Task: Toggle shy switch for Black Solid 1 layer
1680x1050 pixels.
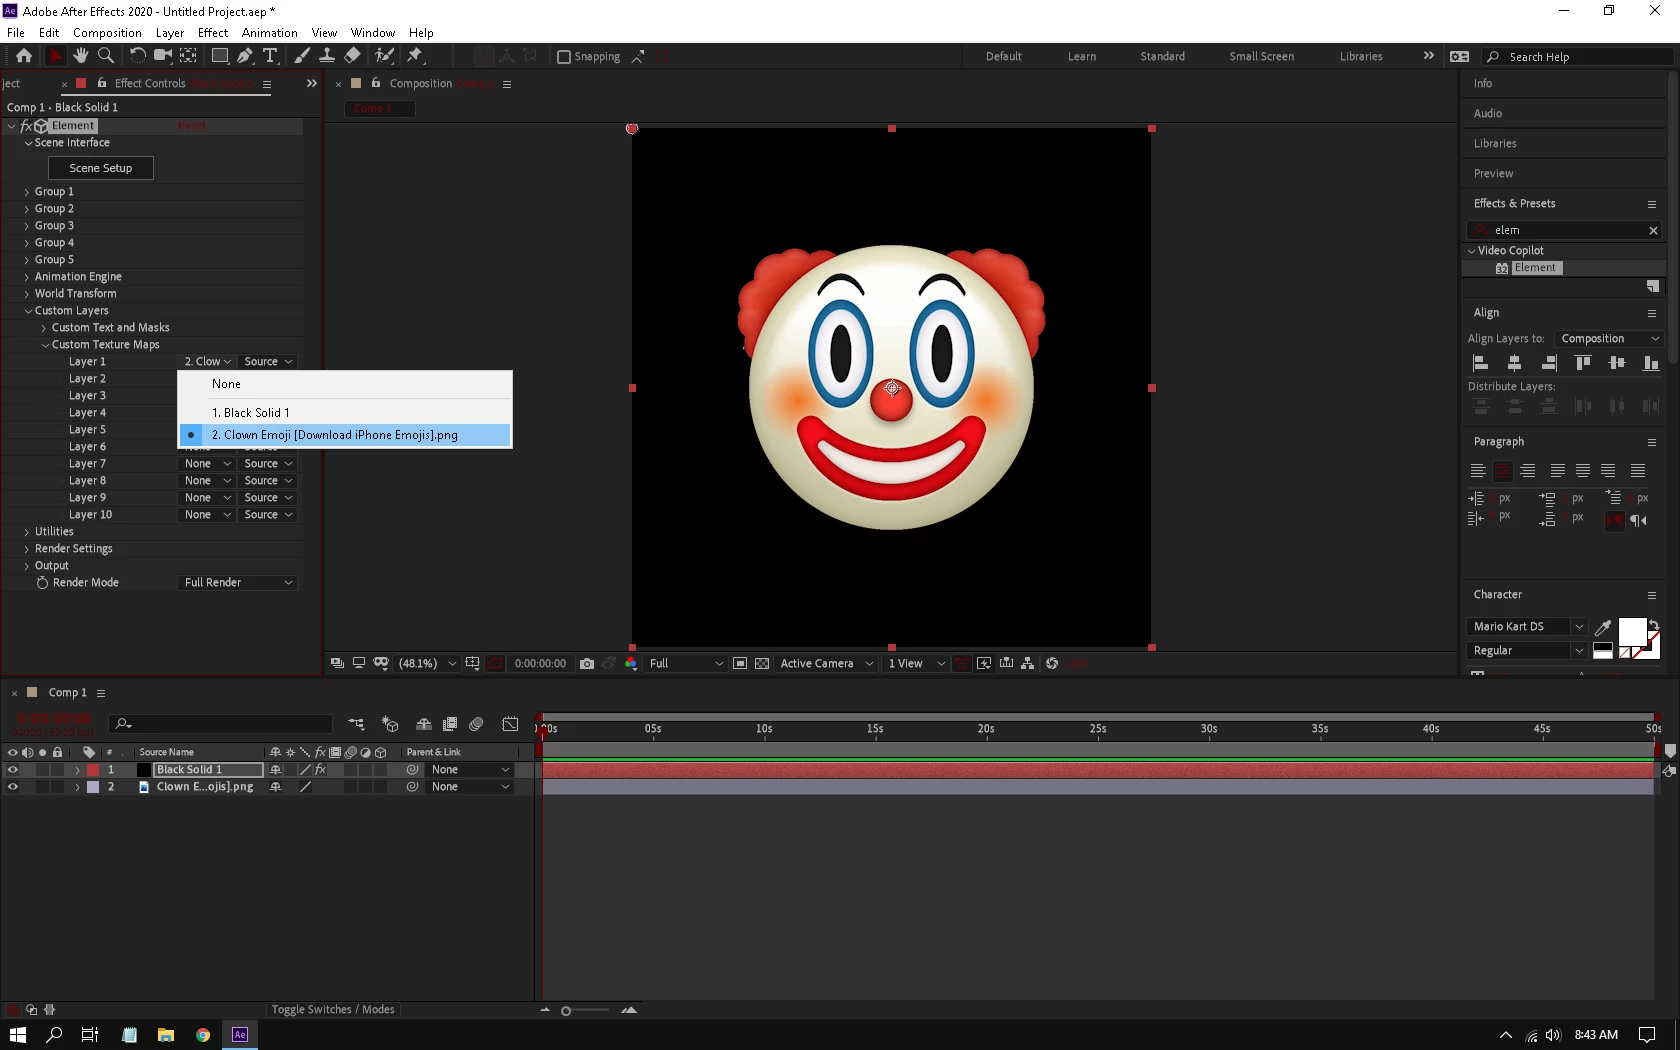Action: (275, 770)
